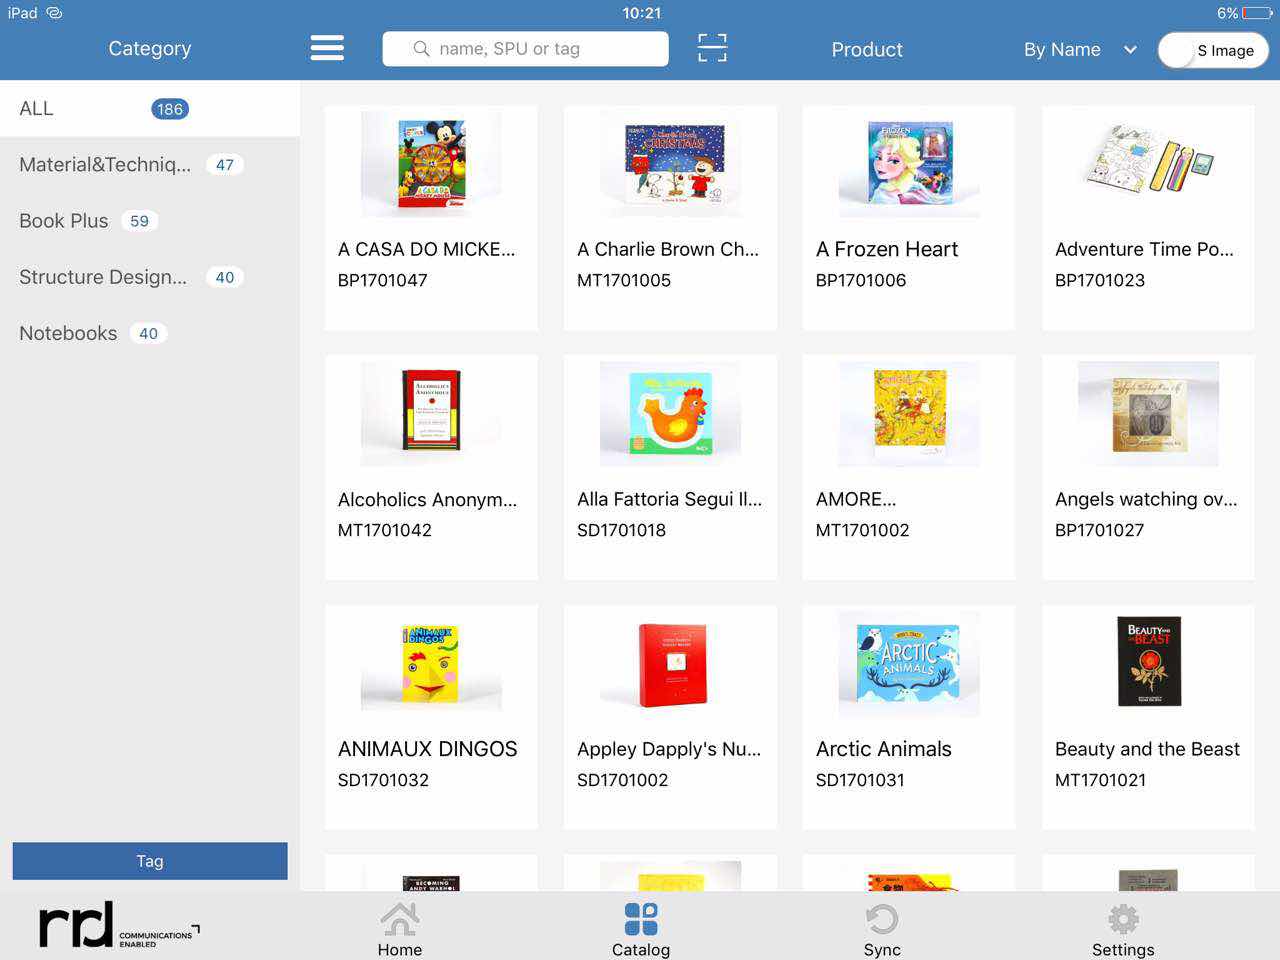
Task: Open the Beauty and the Beast thumbnail
Action: (x=1148, y=662)
